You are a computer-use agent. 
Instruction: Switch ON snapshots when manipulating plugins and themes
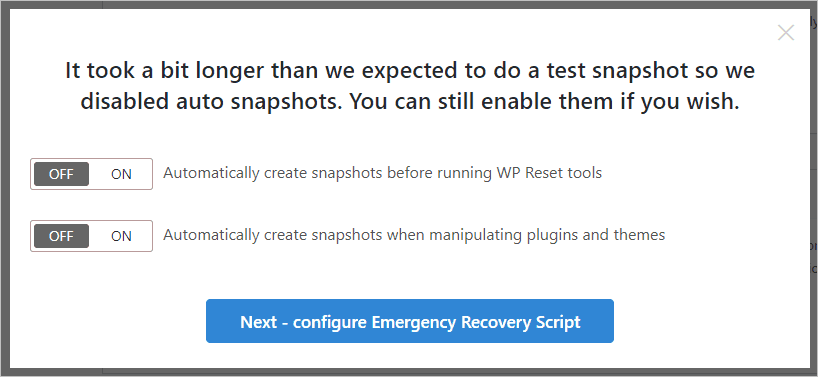[121, 236]
